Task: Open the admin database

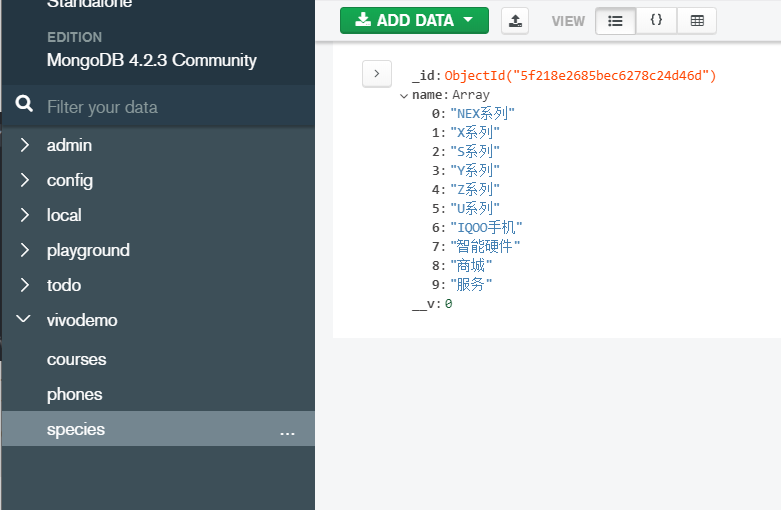Action: click(69, 145)
